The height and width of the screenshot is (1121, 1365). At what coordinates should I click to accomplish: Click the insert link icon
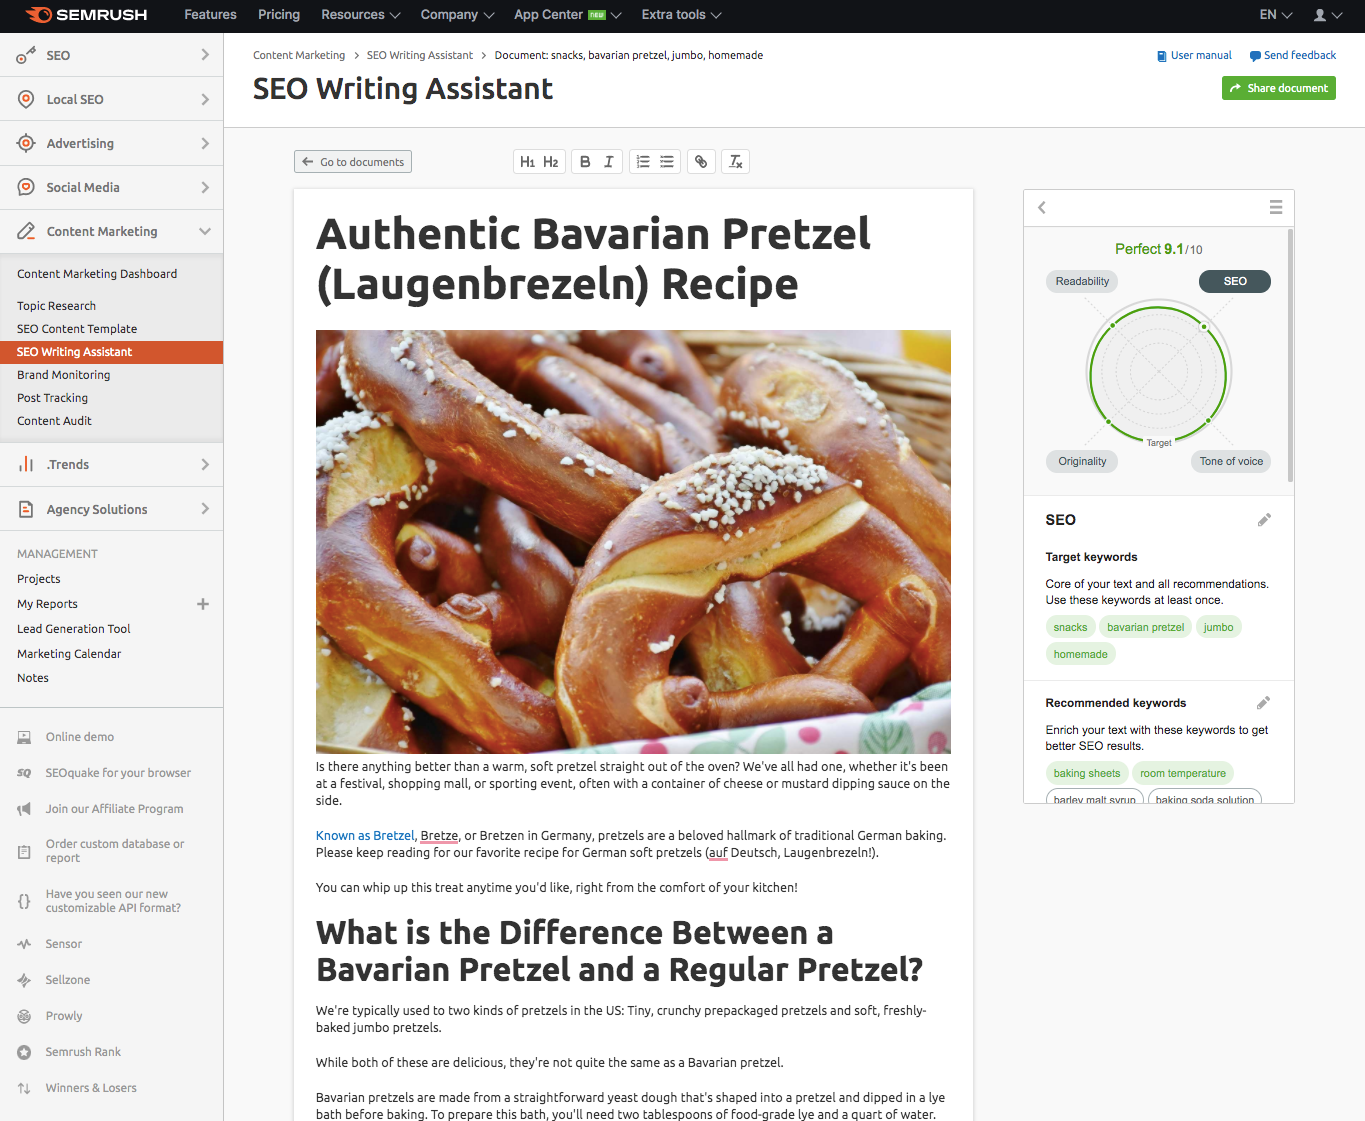[x=701, y=162]
